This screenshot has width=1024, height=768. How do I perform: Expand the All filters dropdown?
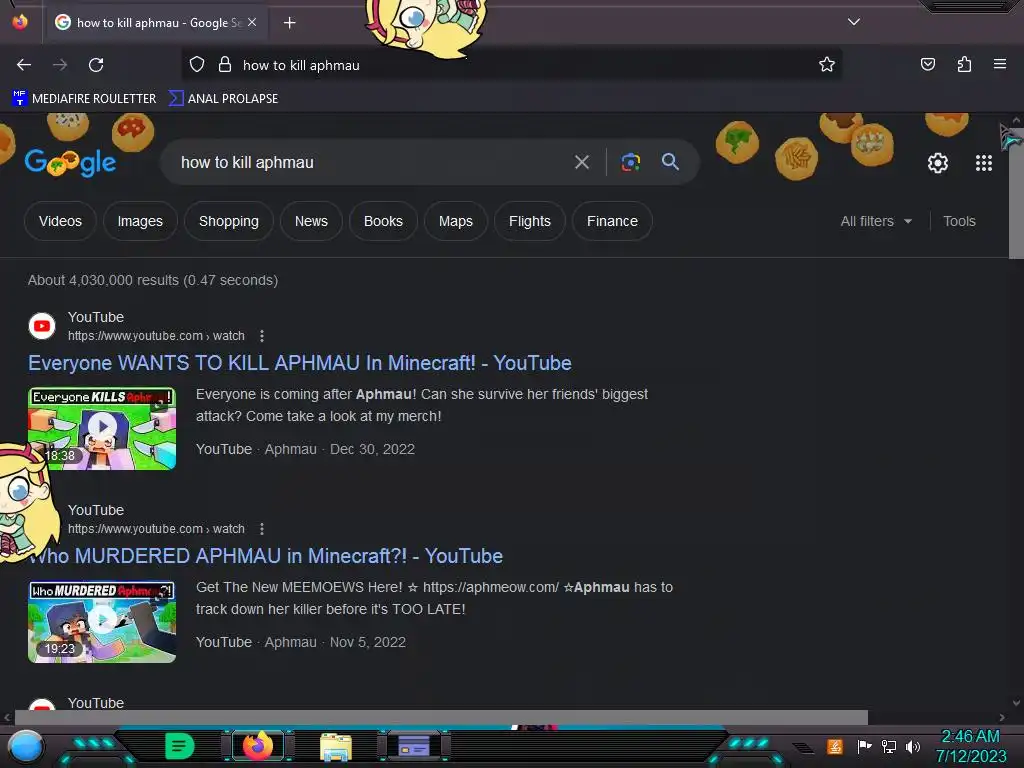tap(876, 221)
